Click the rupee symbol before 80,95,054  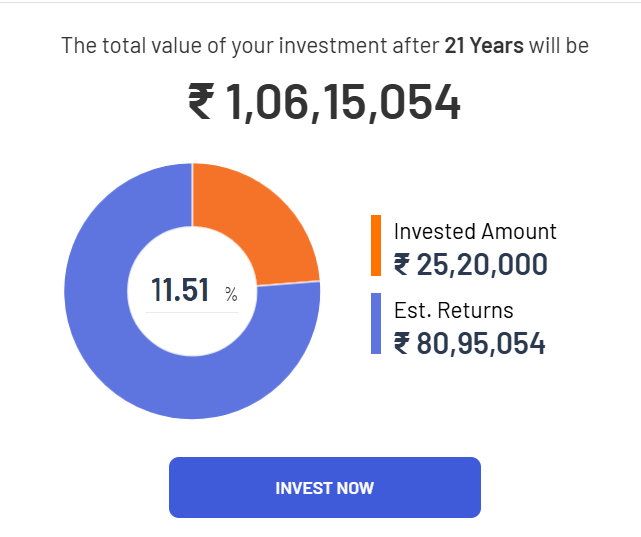[x=402, y=344]
